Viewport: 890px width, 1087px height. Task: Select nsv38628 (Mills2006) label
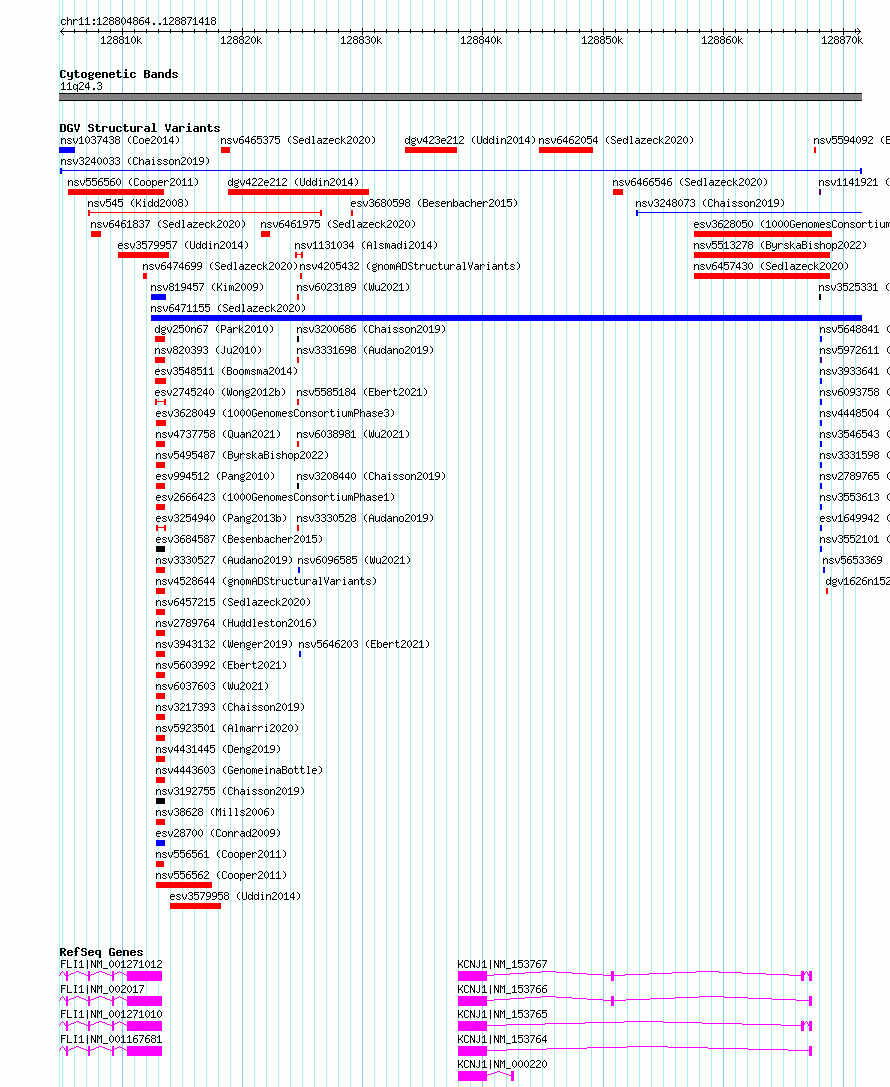(x=215, y=812)
